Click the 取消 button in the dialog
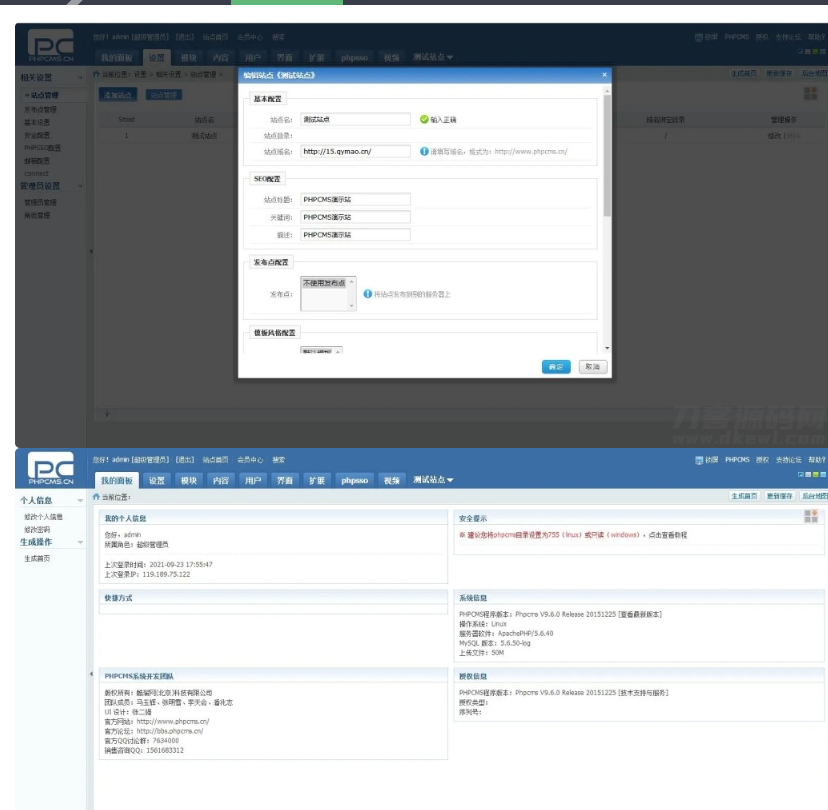The image size is (828, 810). [x=592, y=367]
